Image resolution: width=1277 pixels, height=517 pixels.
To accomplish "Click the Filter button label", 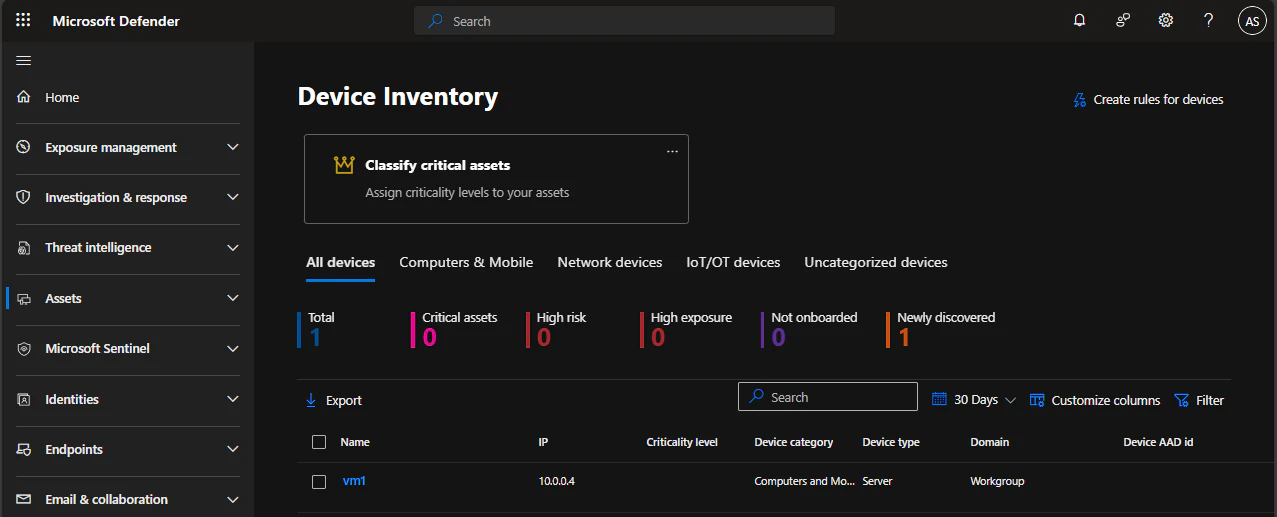I will (1210, 400).
